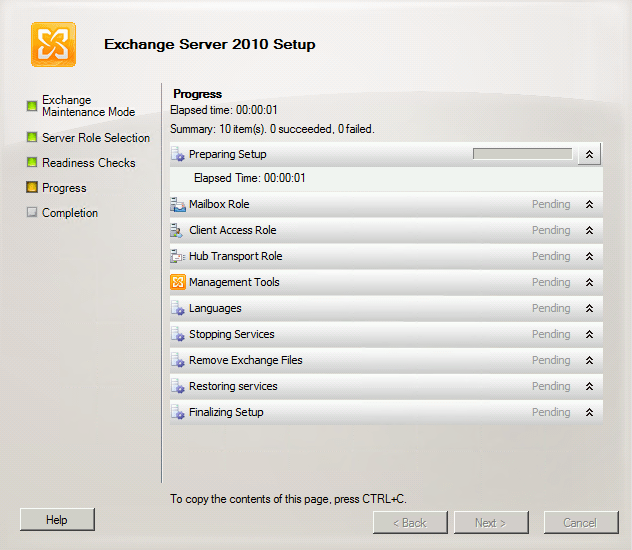The height and width of the screenshot is (550, 632).
Task: Click the CTRL+C copy hint text
Action: click(288, 499)
